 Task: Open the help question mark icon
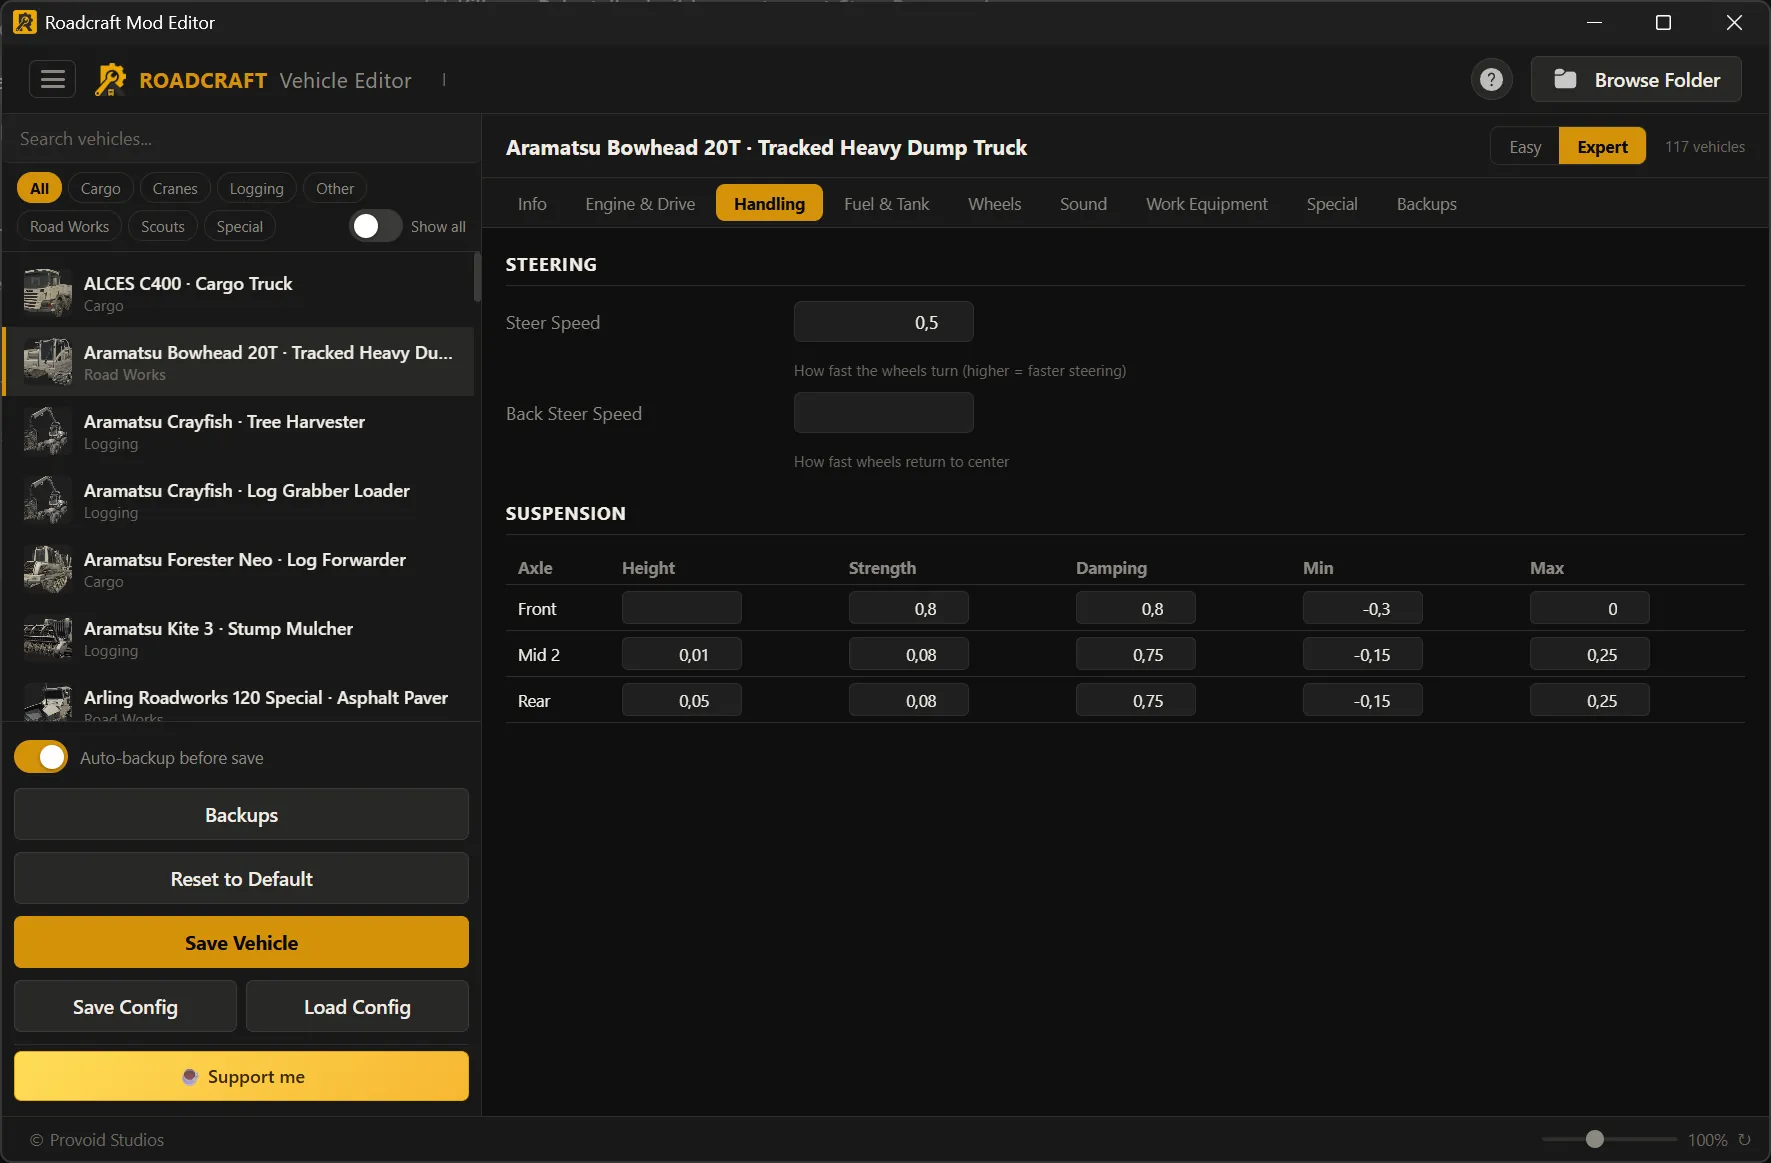[x=1491, y=80]
